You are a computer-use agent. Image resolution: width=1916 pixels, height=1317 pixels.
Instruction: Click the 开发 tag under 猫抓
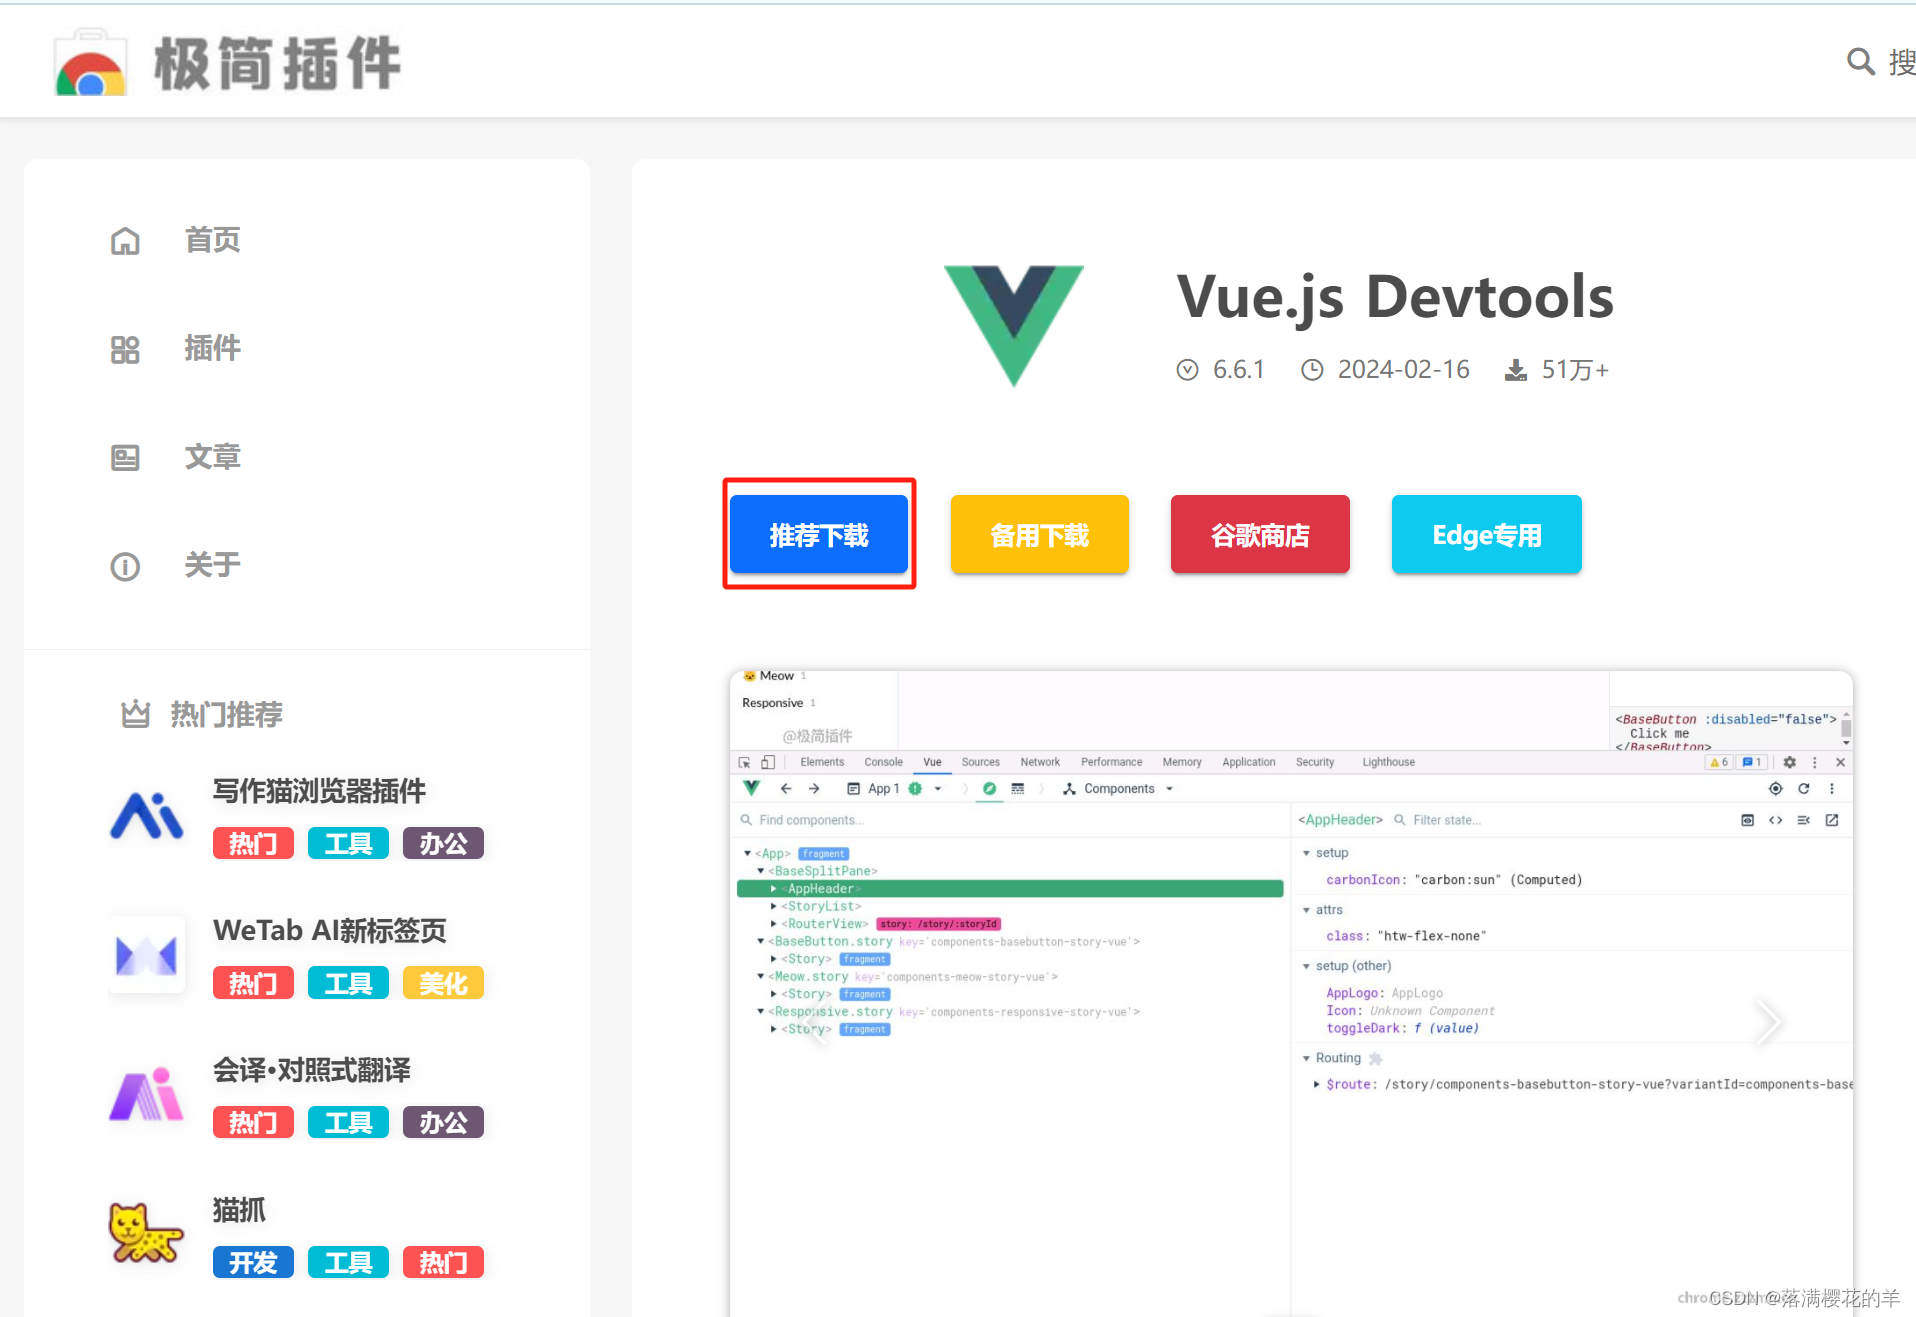pyautogui.click(x=253, y=1263)
